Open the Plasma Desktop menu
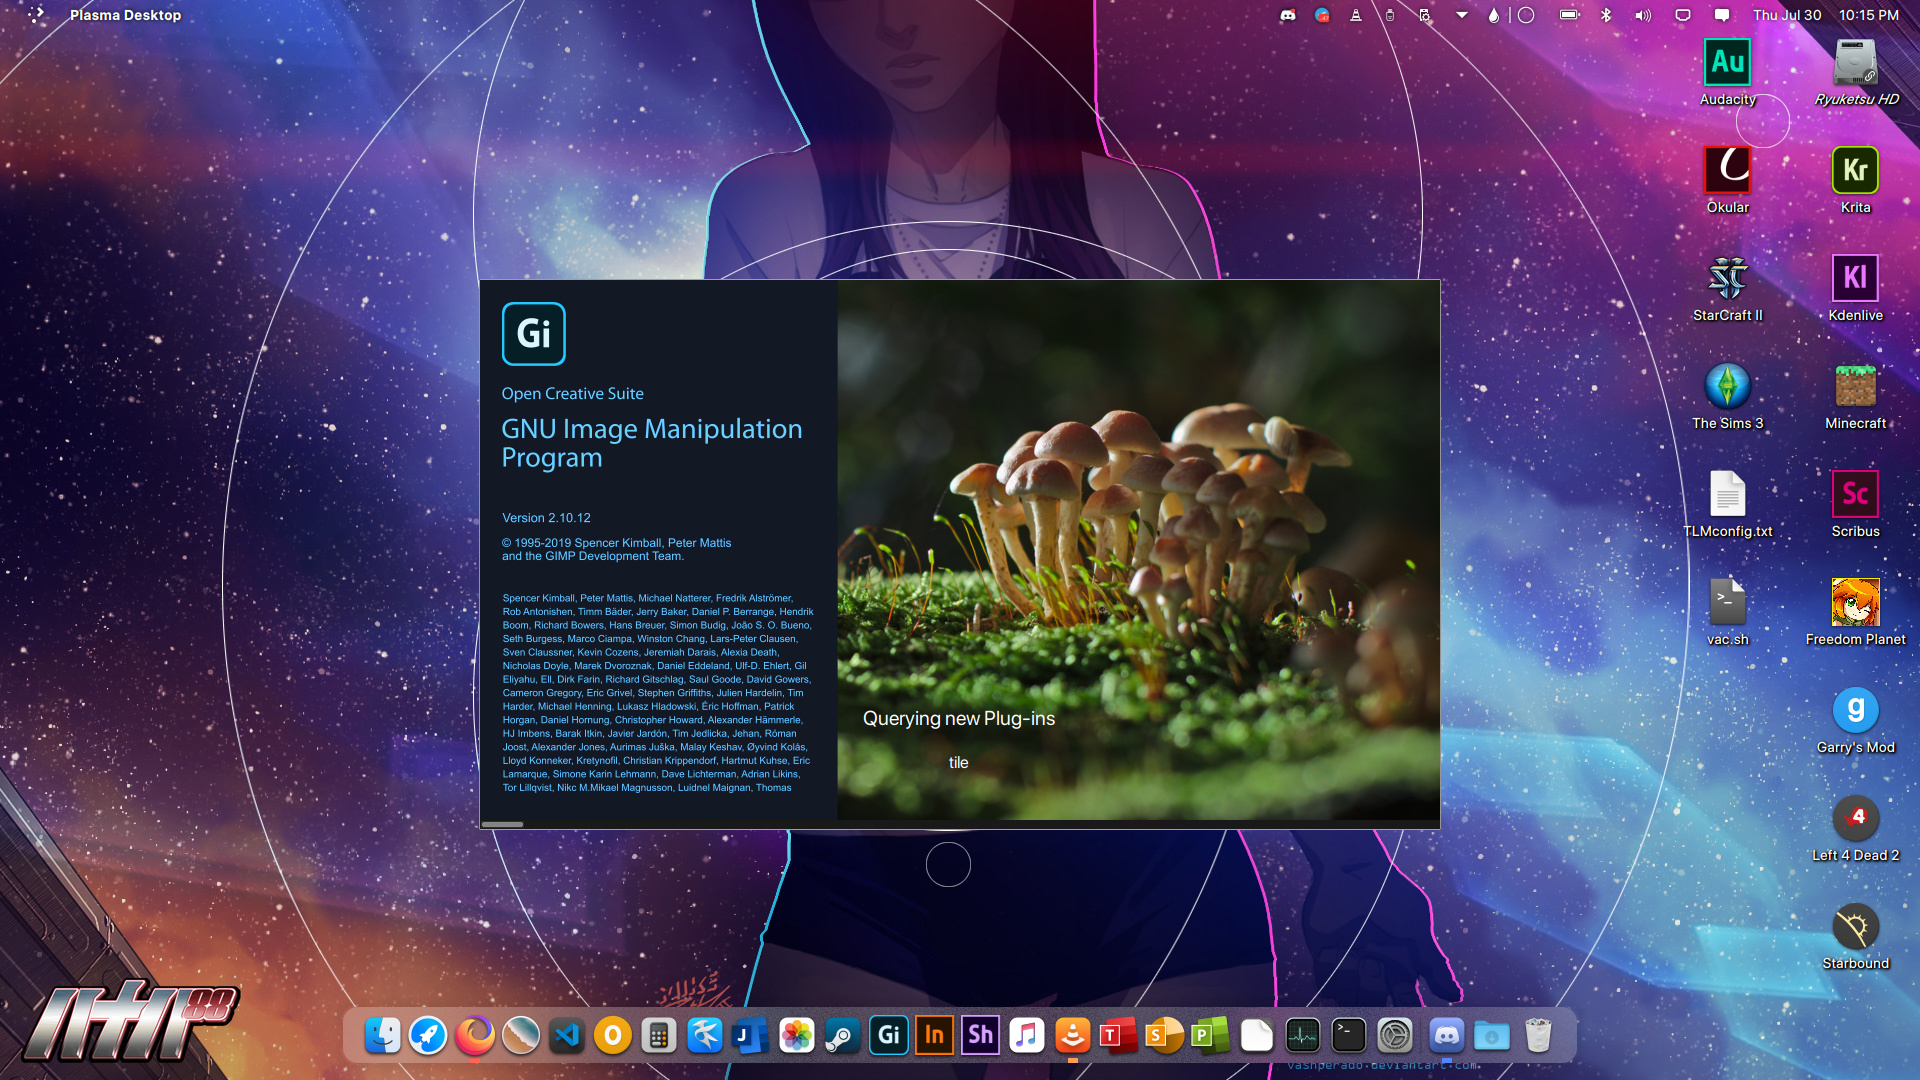The width and height of the screenshot is (1920, 1080). click(x=125, y=15)
